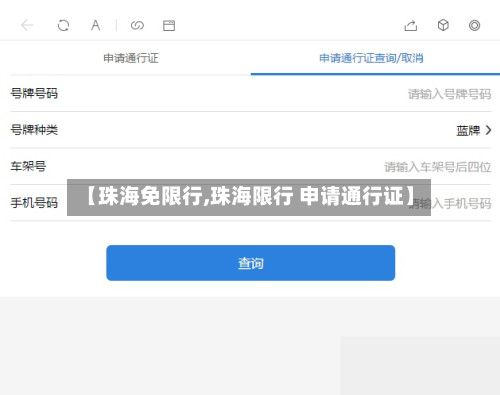The height and width of the screenshot is (395, 500).
Task: Go back with the left arrow icon
Action: click(27, 25)
